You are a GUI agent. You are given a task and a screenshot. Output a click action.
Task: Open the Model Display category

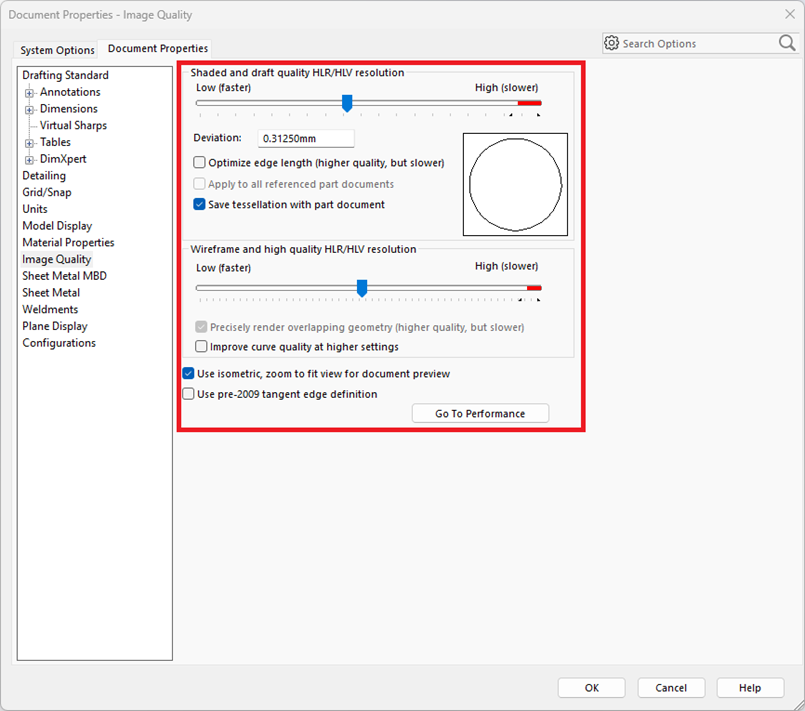pos(57,226)
